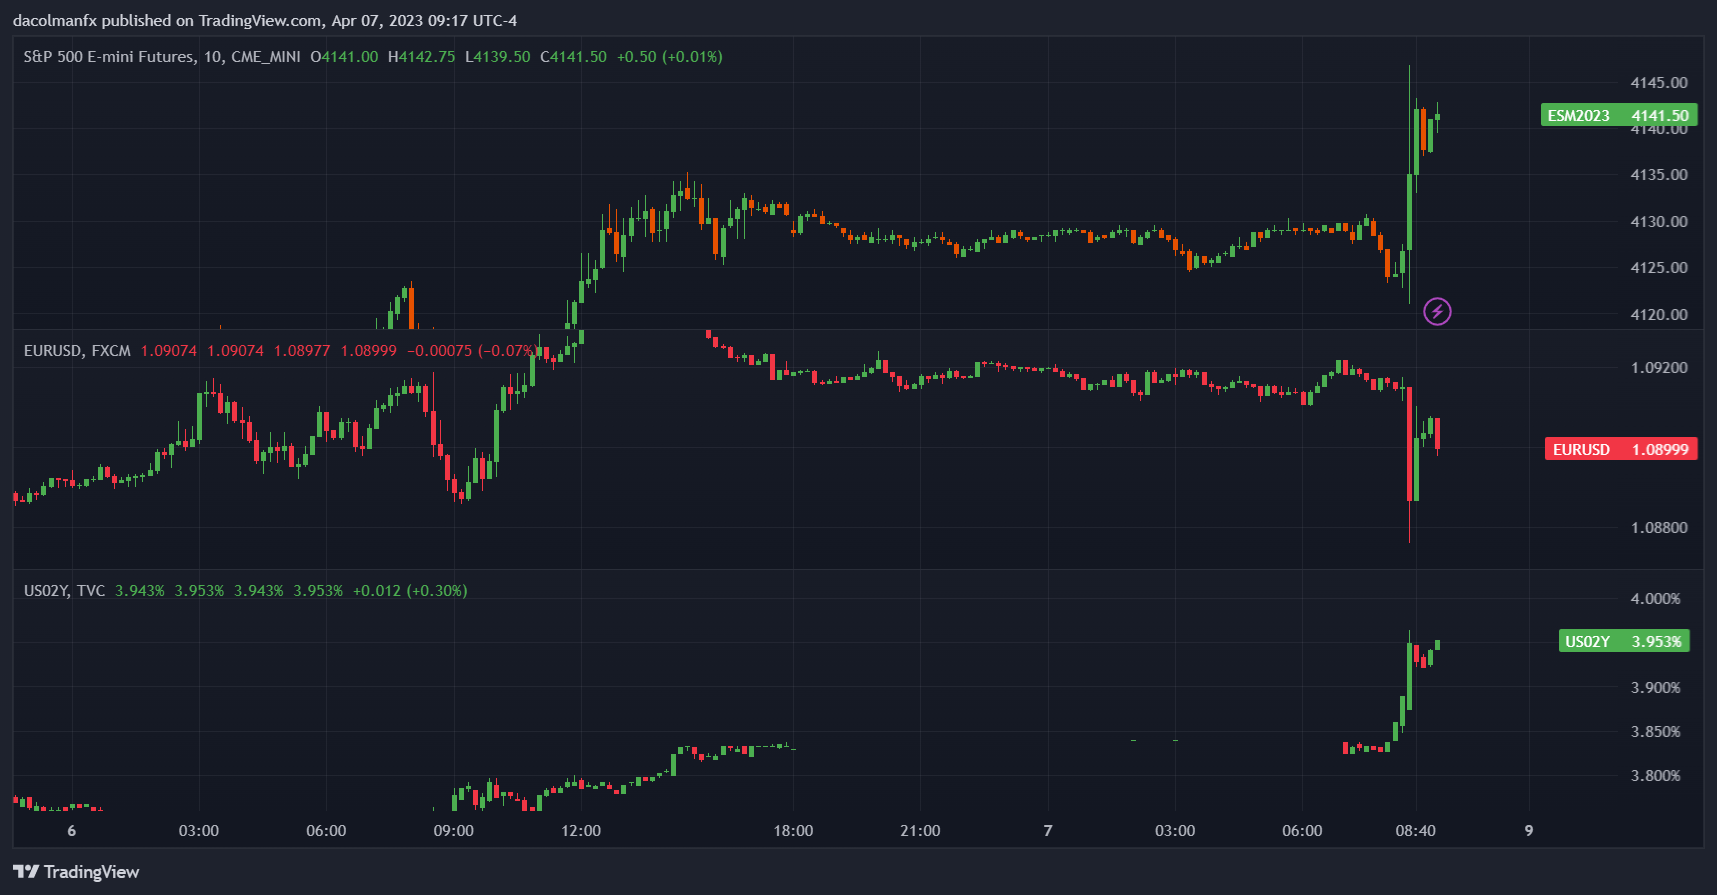This screenshot has width=1717, height=895.
Task: Click the 1.09200 price axis label
Action: coord(1659,368)
